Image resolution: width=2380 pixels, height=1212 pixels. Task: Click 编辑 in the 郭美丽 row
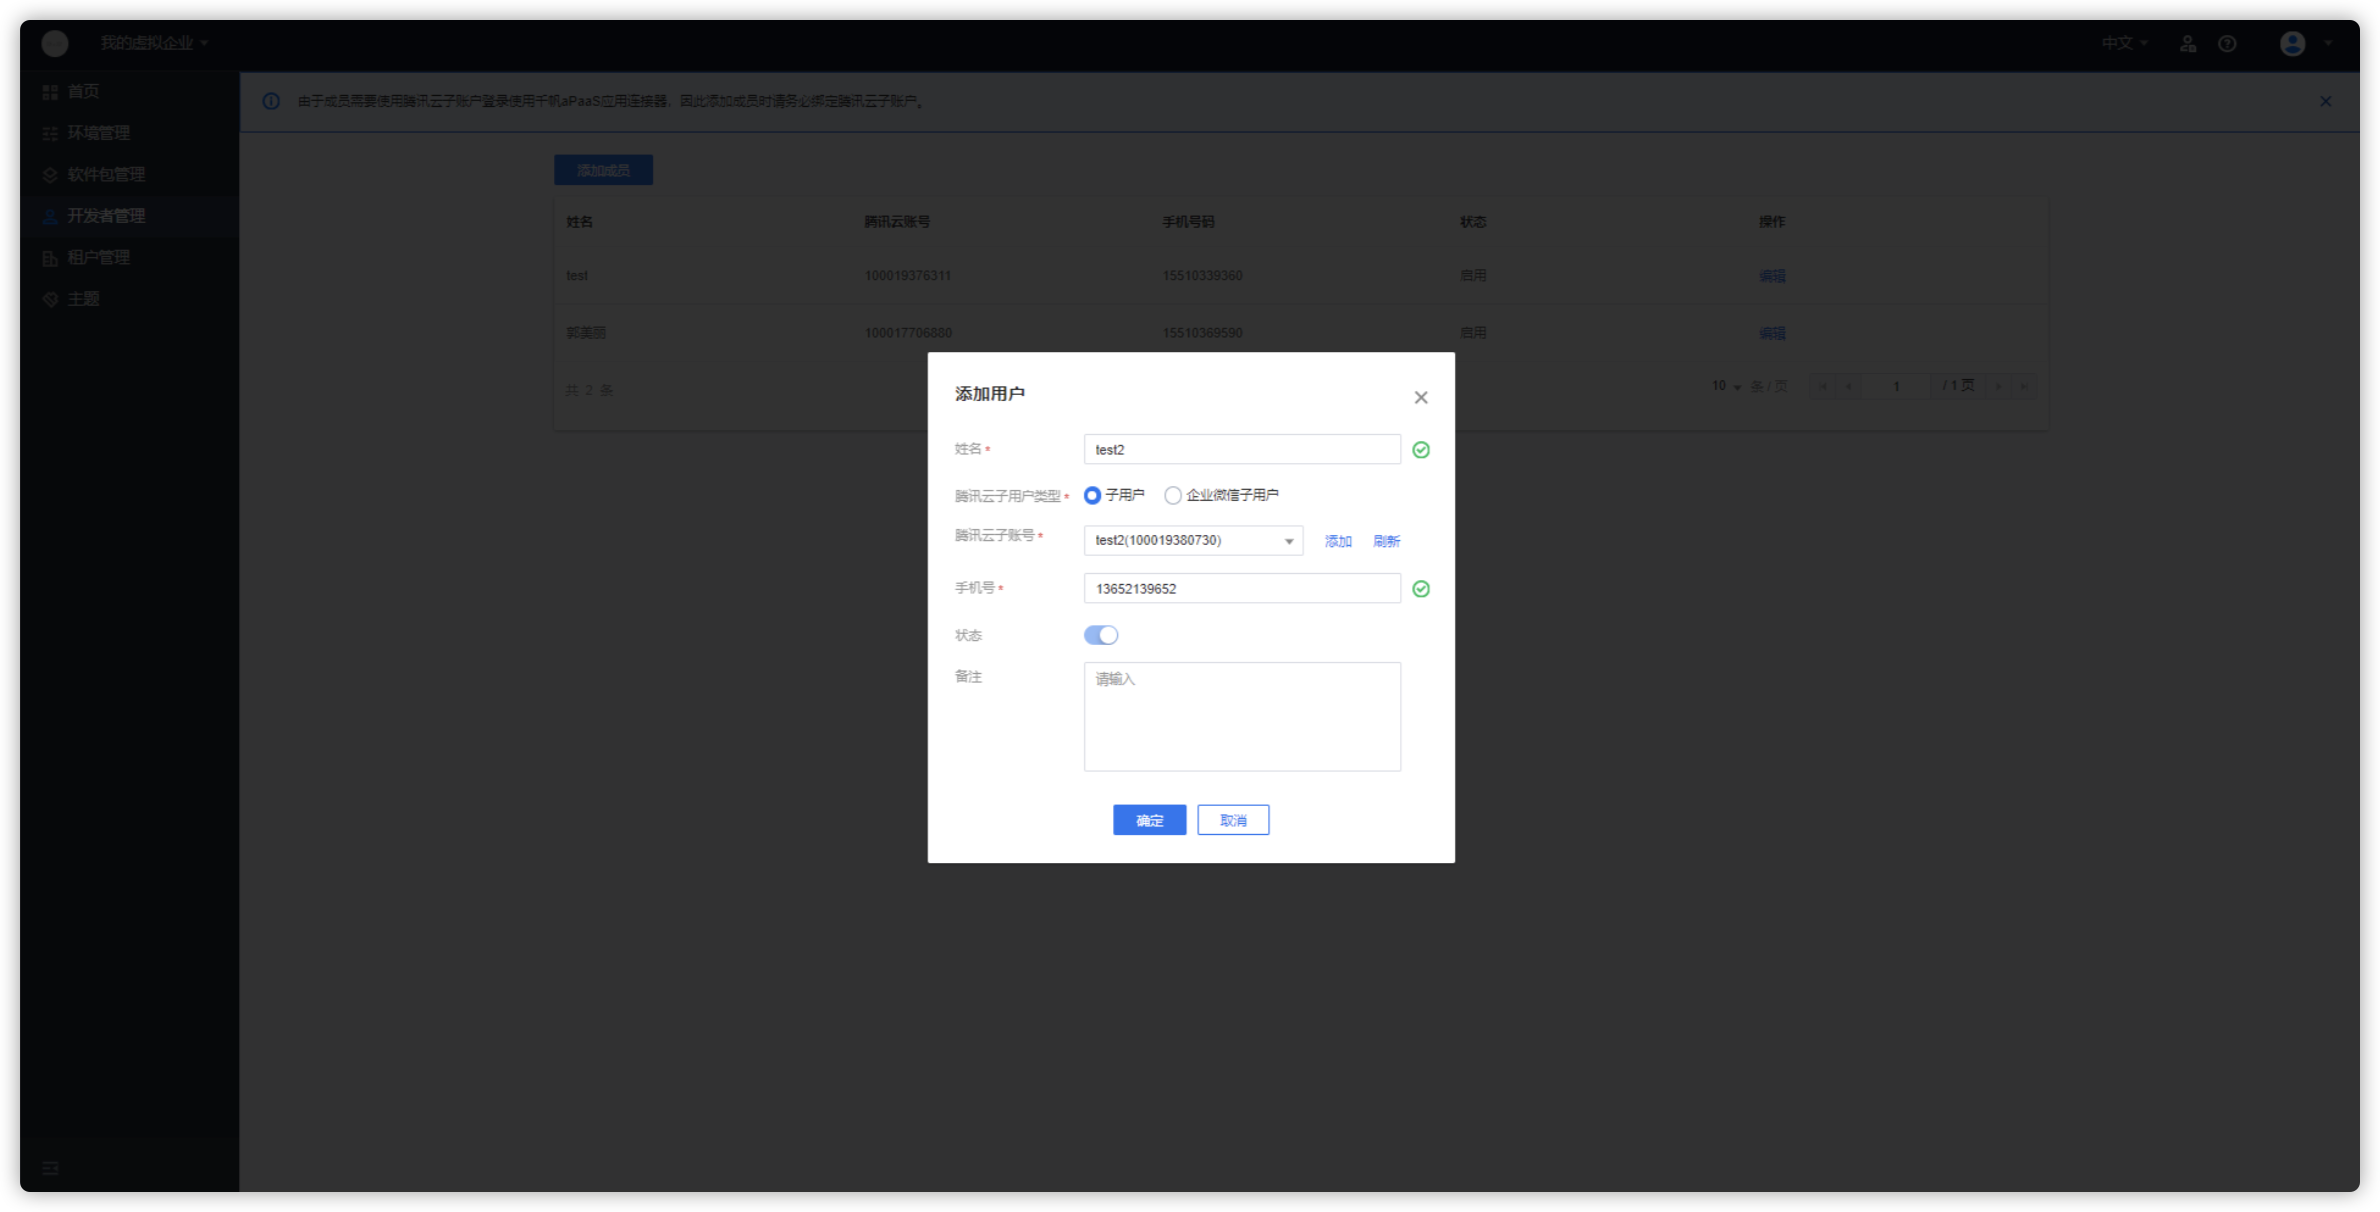tap(1772, 333)
